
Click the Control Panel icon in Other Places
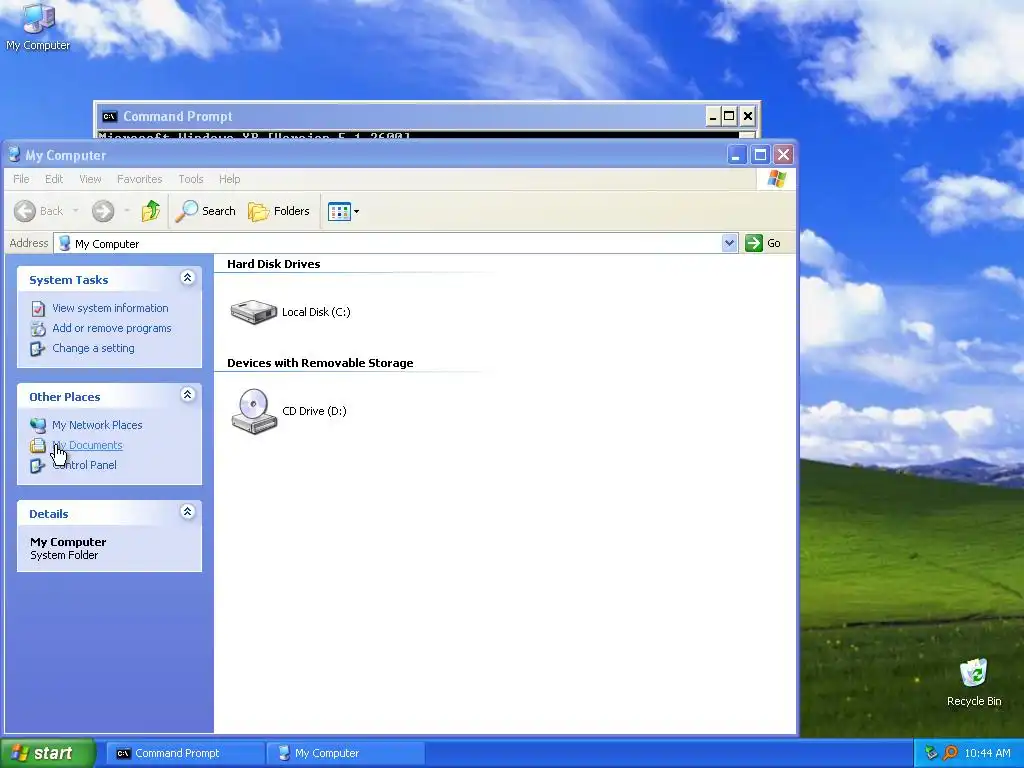click(38, 465)
